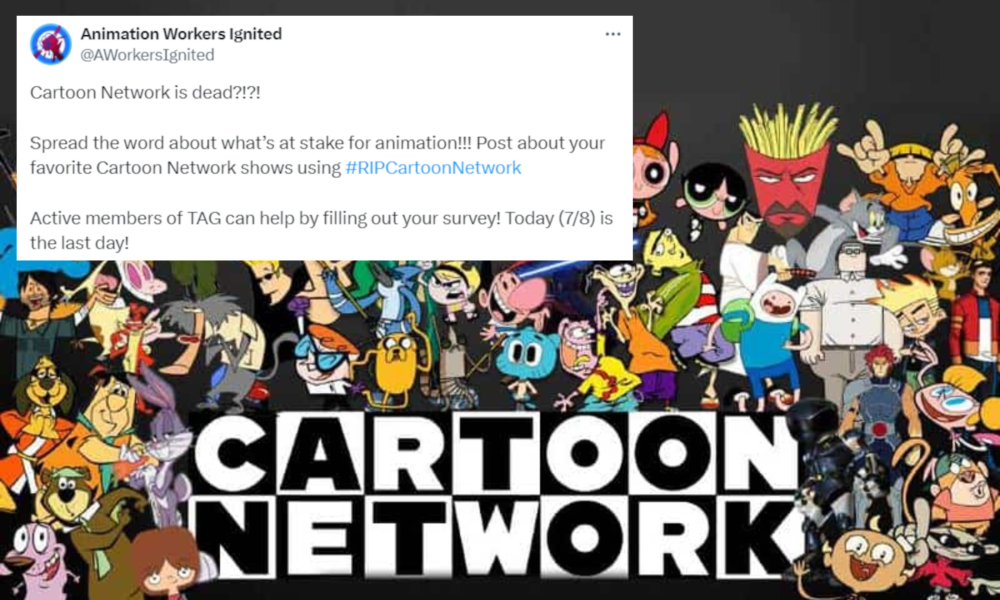This screenshot has height=600, width=1000.
Task: Open the three-dot more options menu
Action: pyautogui.click(x=613, y=34)
